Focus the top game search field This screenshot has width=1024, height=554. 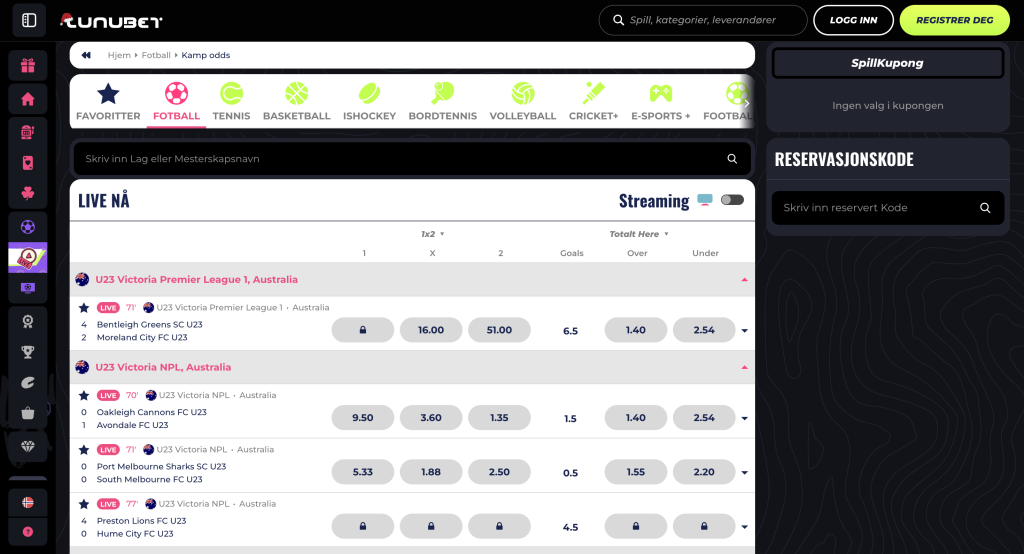(x=703, y=20)
